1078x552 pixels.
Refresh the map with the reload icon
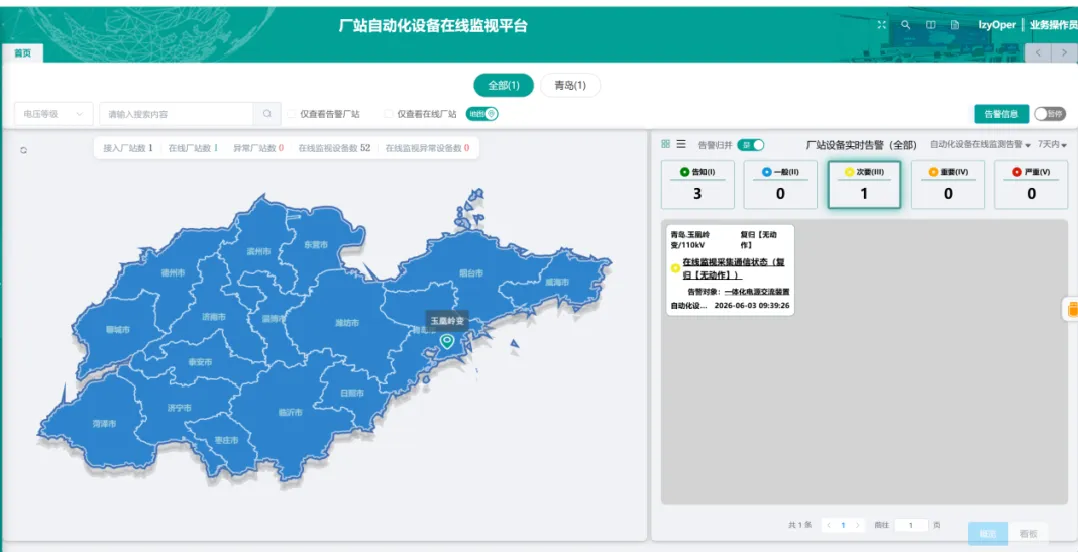[x=24, y=150]
